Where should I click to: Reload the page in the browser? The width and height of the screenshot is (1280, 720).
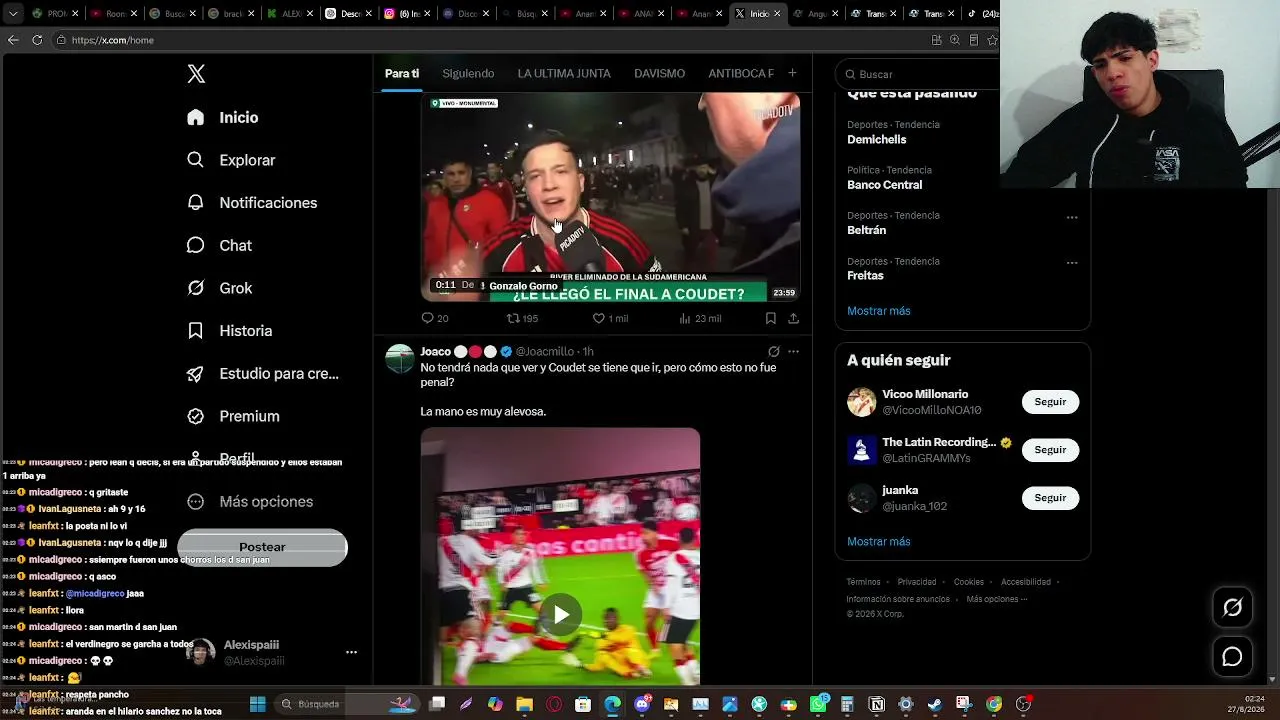click(x=37, y=40)
